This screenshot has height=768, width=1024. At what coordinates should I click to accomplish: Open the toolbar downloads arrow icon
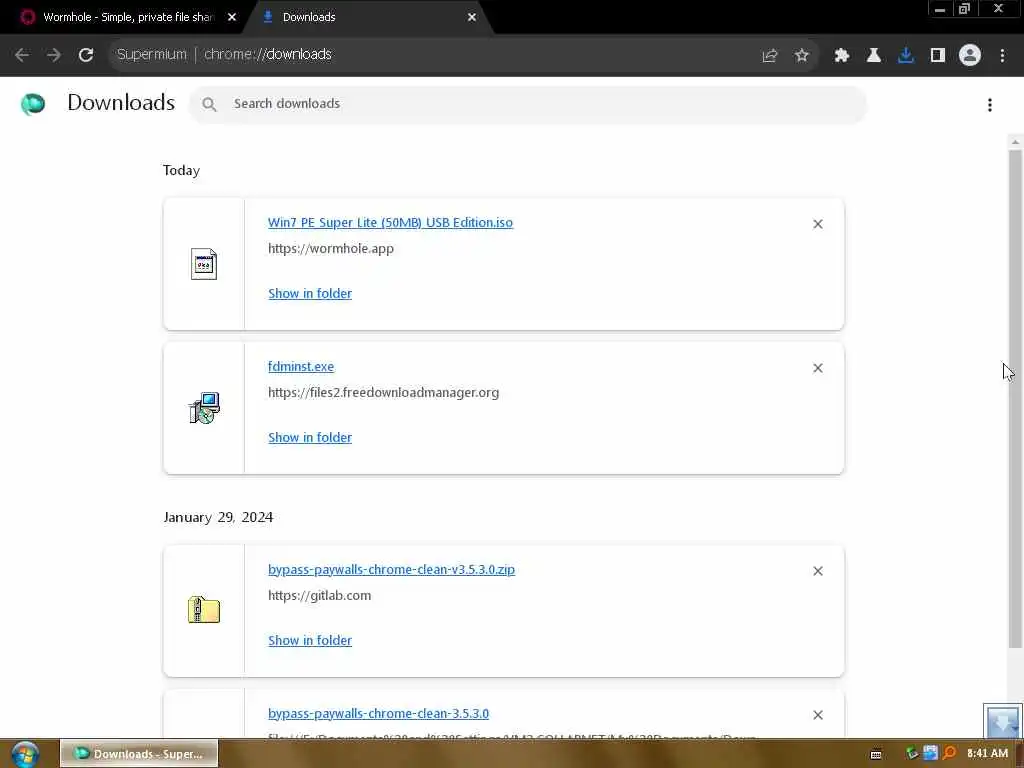(905, 56)
